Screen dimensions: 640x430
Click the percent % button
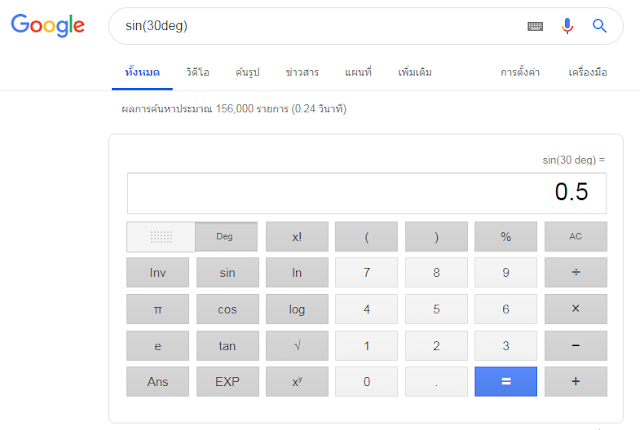tap(506, 237)
